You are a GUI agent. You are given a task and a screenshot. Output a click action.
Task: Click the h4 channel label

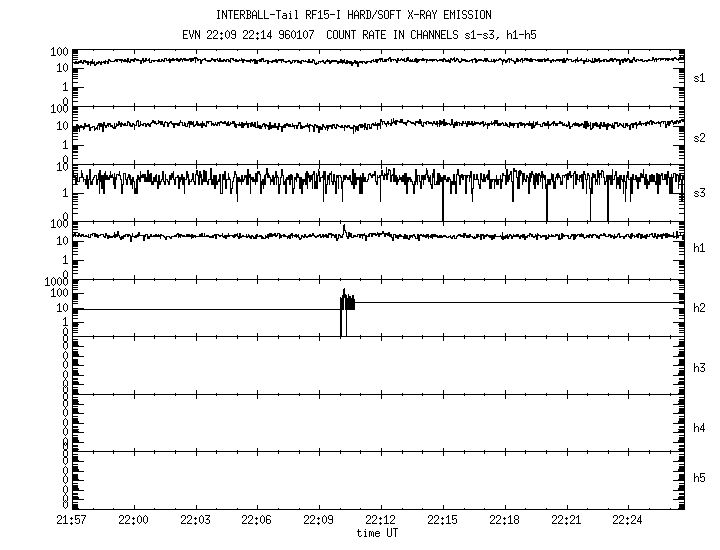click(x=700, y=428)
